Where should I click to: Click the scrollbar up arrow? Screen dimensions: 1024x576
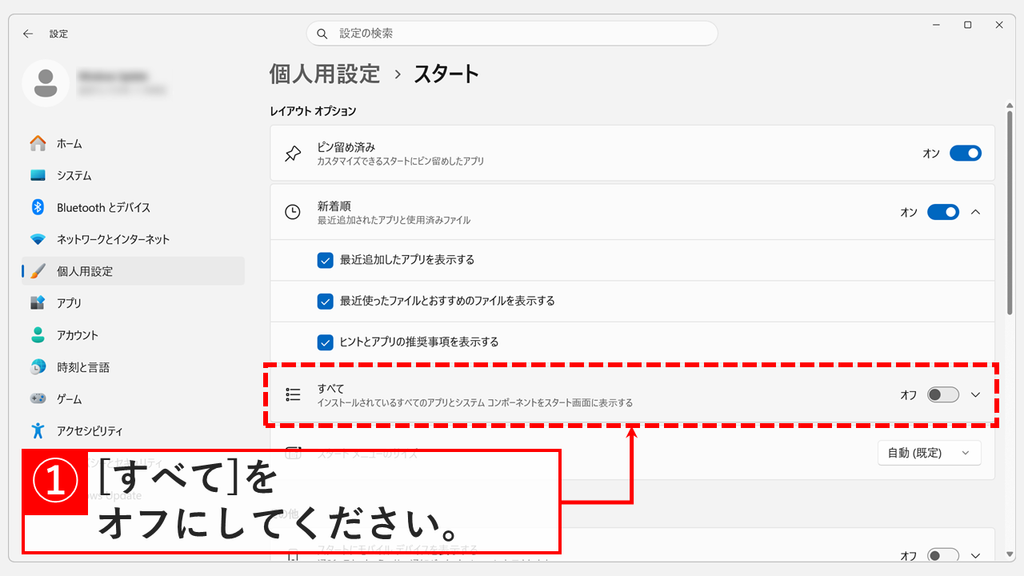1010,105
